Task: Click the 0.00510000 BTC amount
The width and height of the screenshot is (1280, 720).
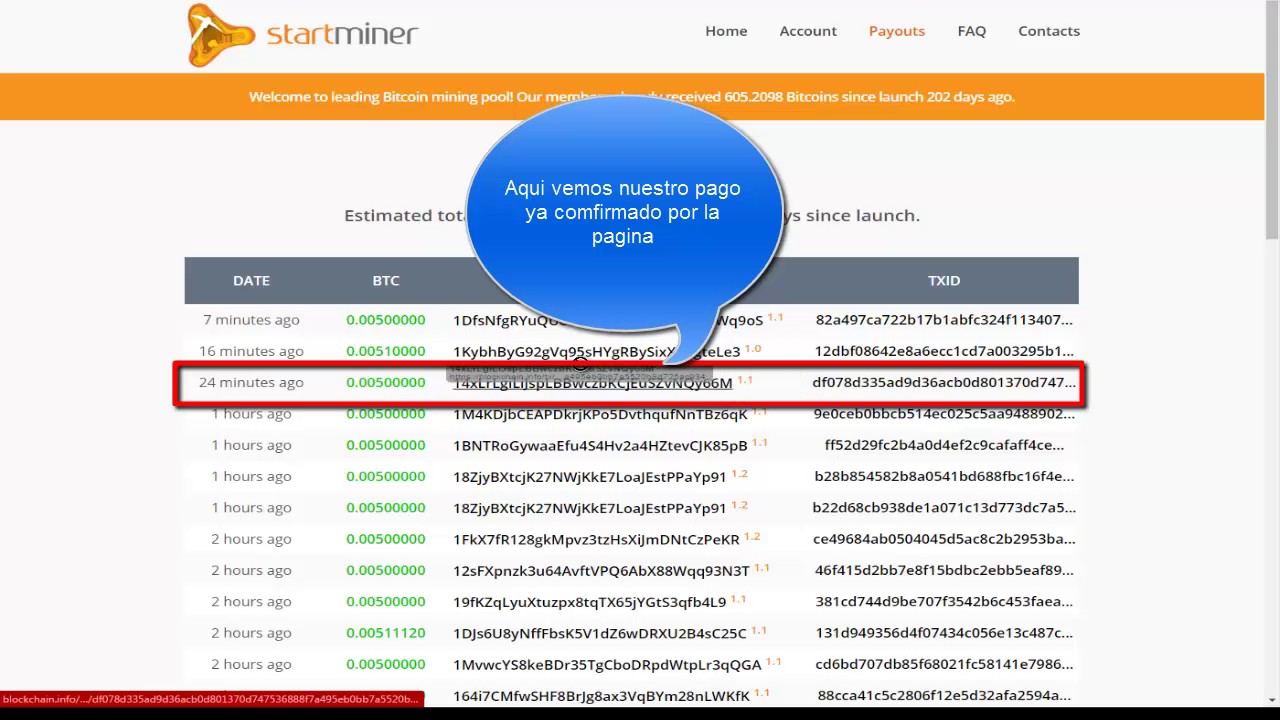Action: 386,351
